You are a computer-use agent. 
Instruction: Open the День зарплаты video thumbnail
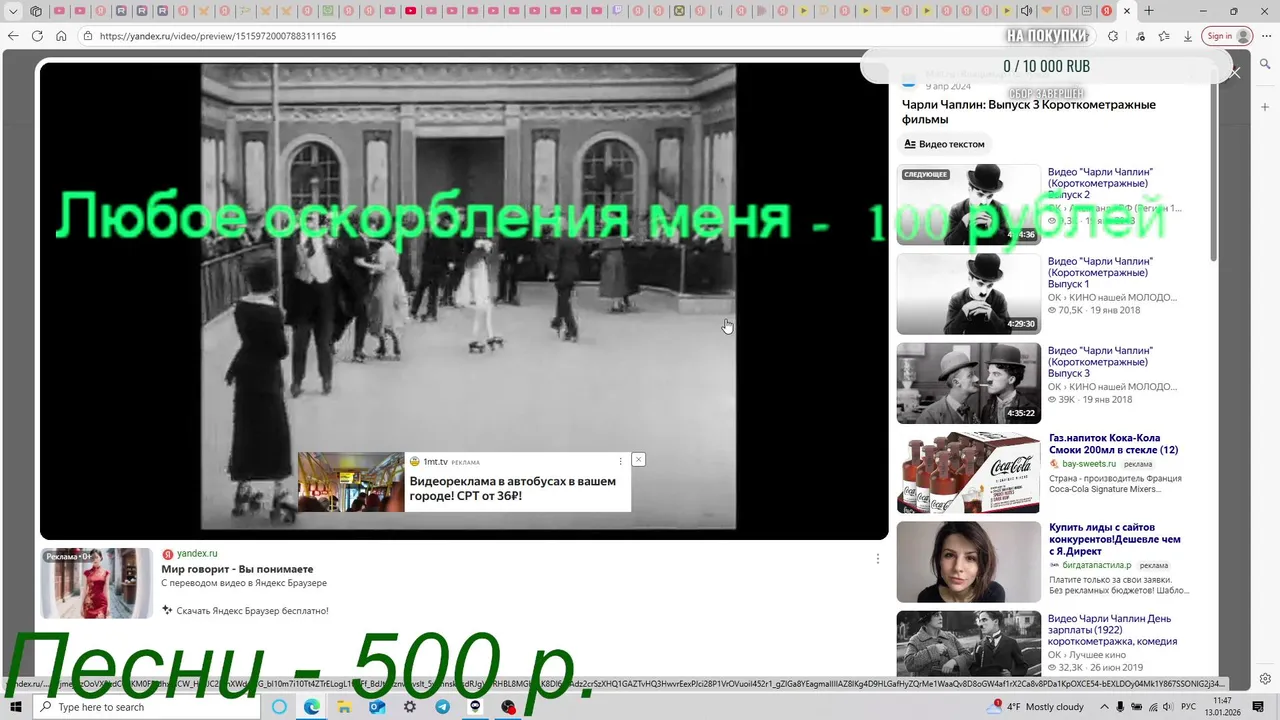point(968,645)
